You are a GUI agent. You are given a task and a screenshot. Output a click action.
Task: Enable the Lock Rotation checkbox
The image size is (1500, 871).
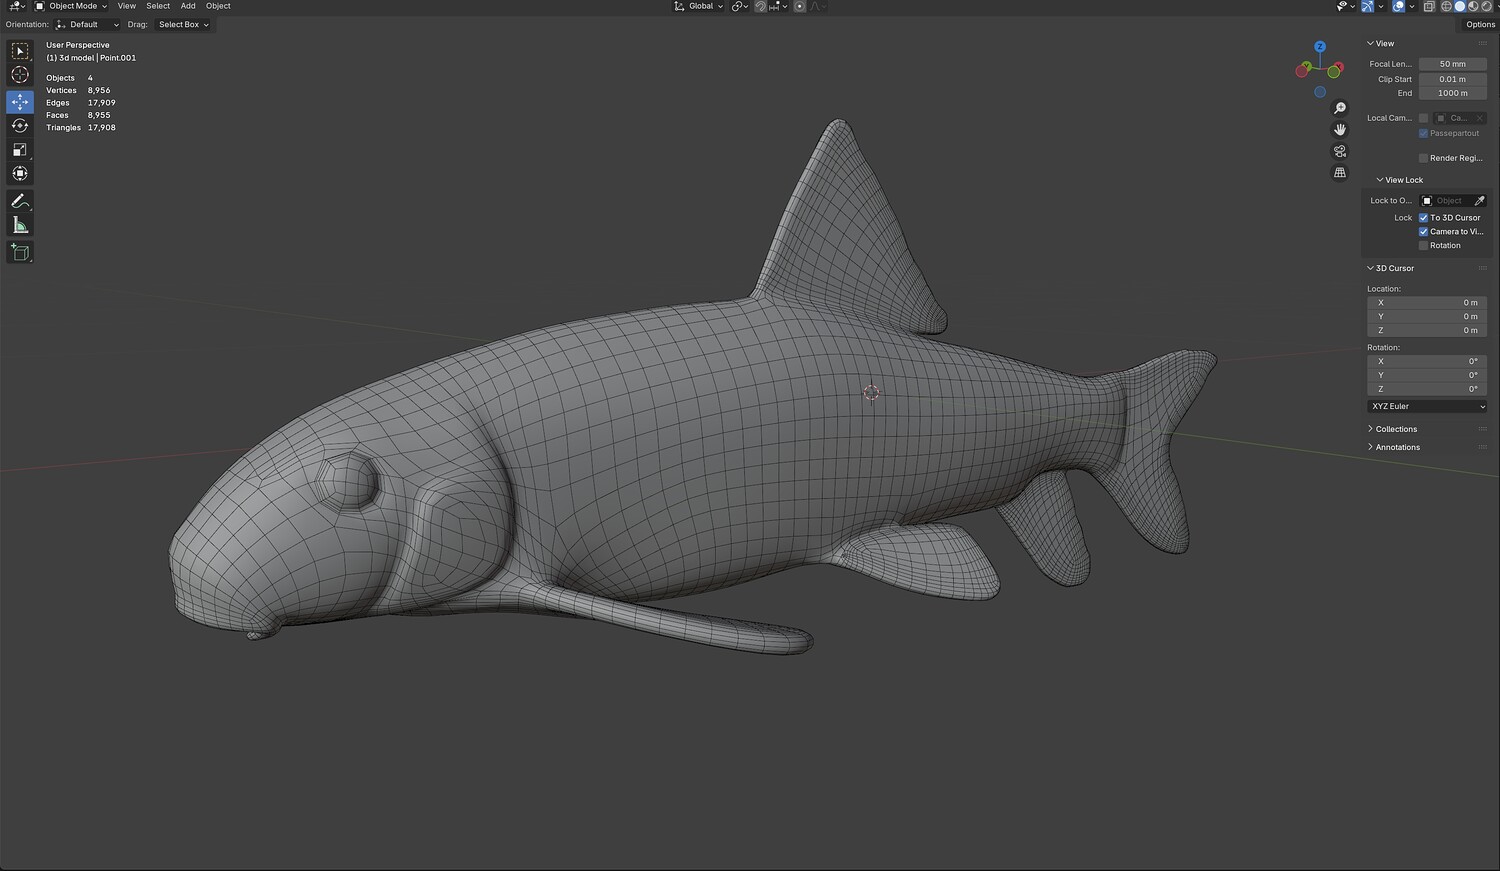[1424, 245]
